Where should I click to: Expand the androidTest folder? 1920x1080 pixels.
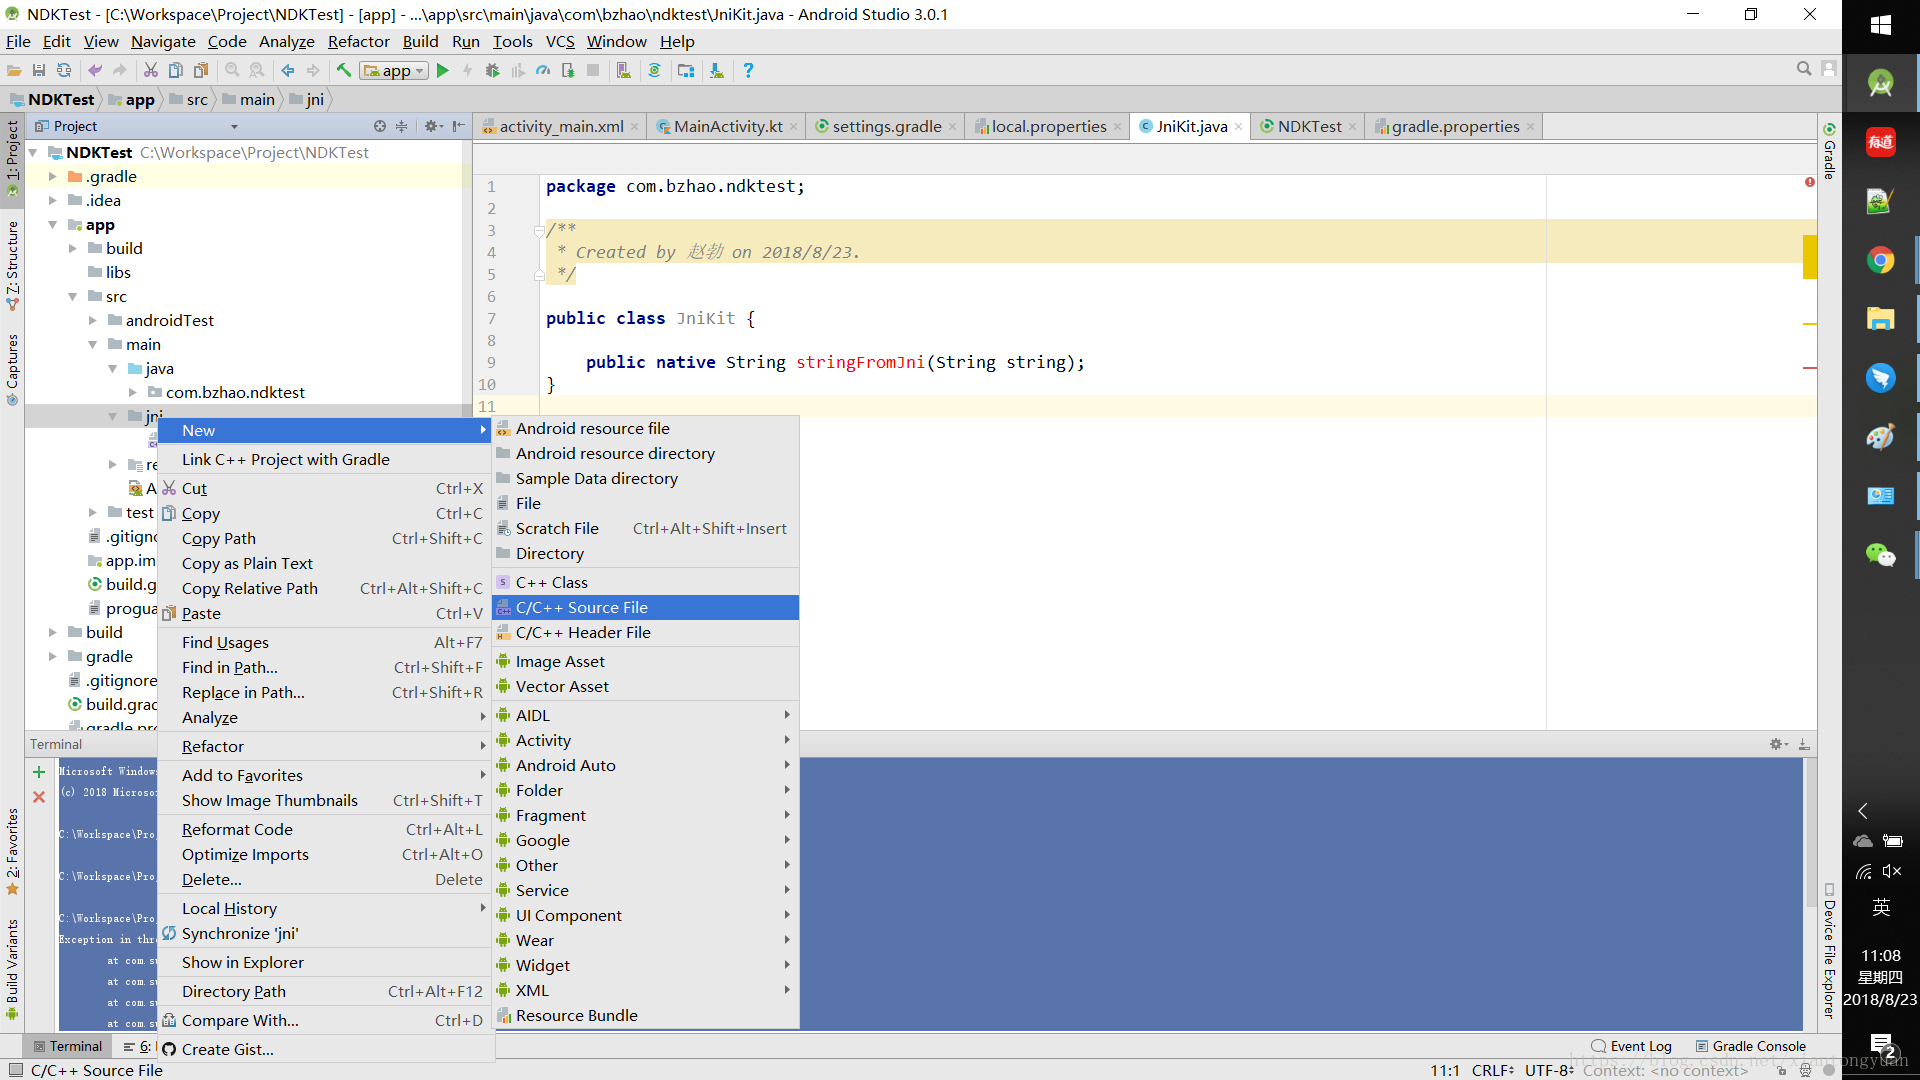[93, 320]
